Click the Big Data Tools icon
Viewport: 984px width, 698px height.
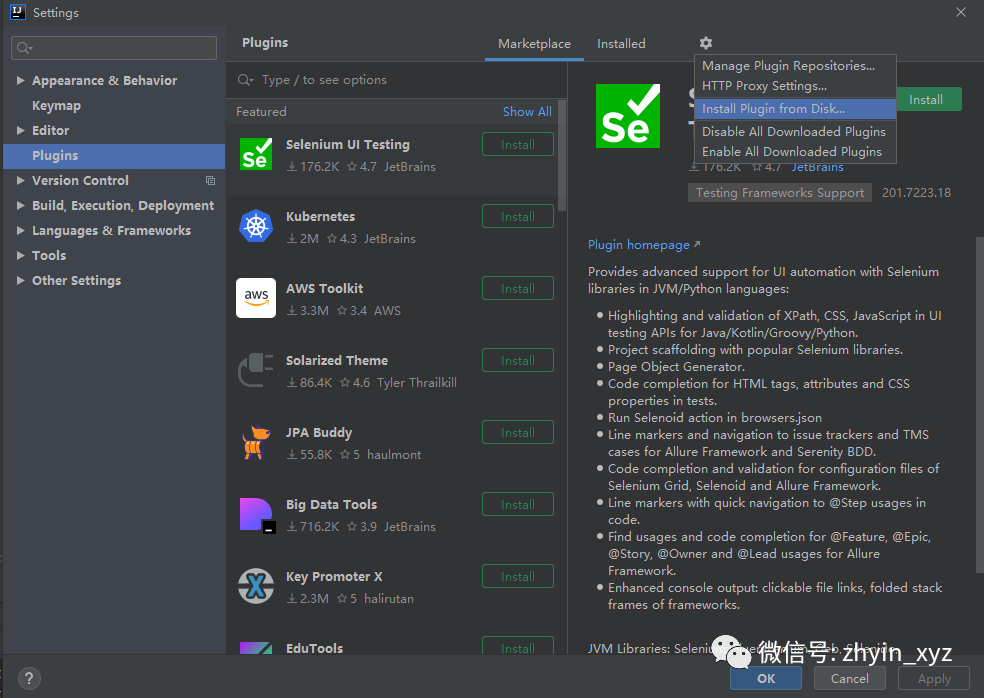(x=257, y=515)
